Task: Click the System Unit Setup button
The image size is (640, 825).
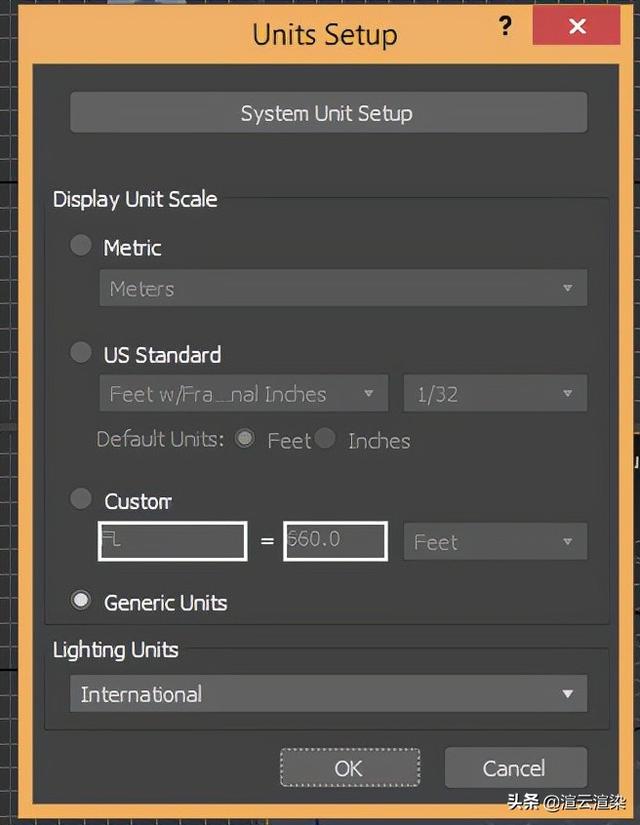Action: [327, 113]
